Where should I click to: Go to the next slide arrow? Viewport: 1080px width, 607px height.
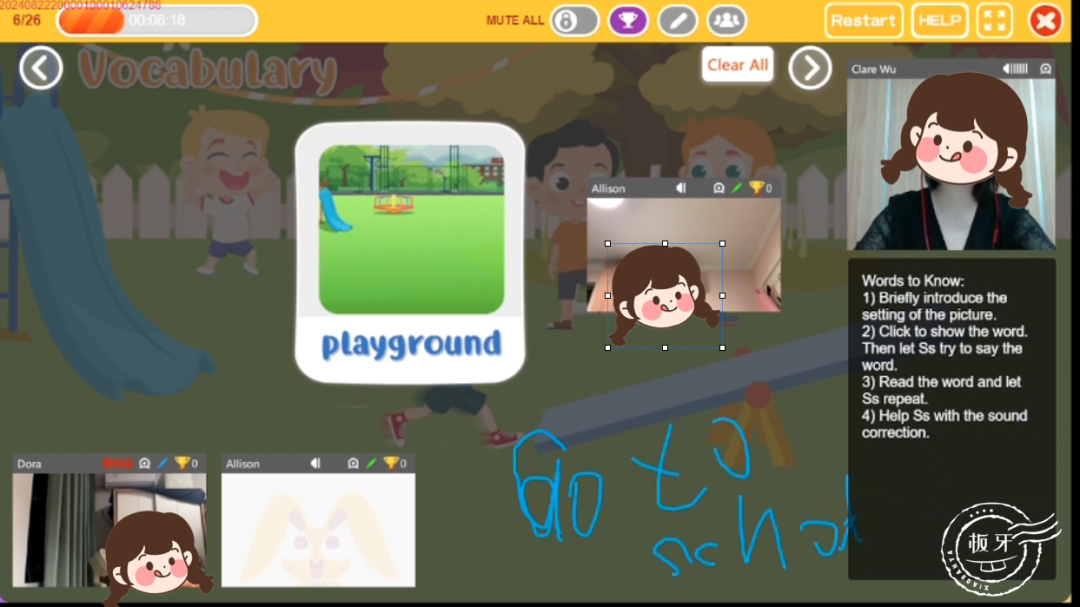pos(810,68)
